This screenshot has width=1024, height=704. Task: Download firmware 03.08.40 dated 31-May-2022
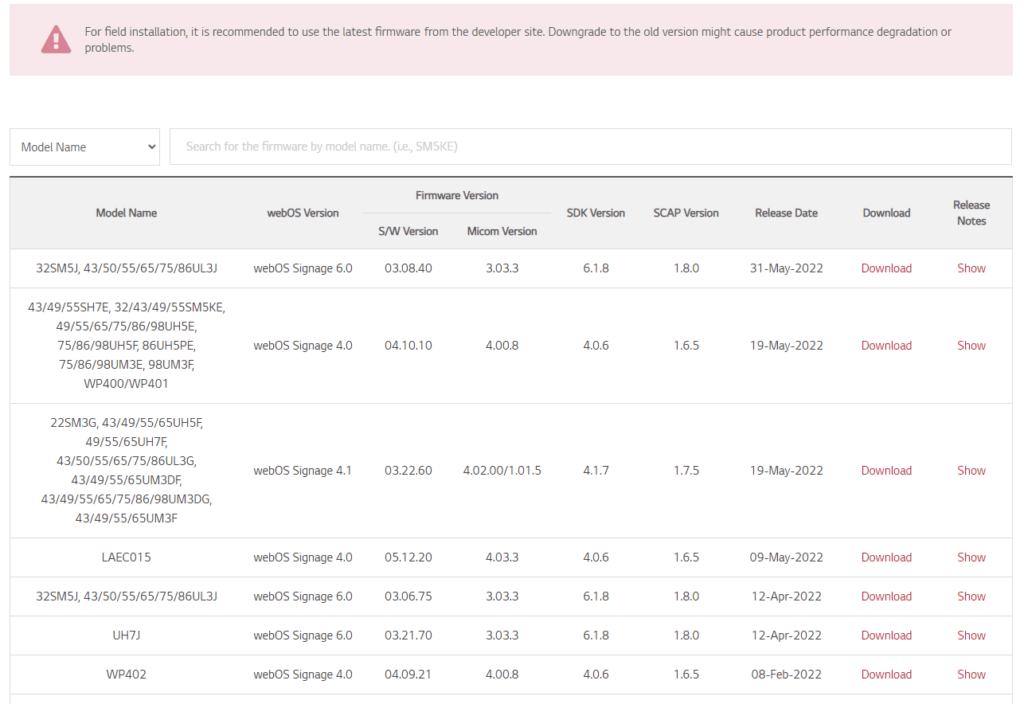(886, 268)
